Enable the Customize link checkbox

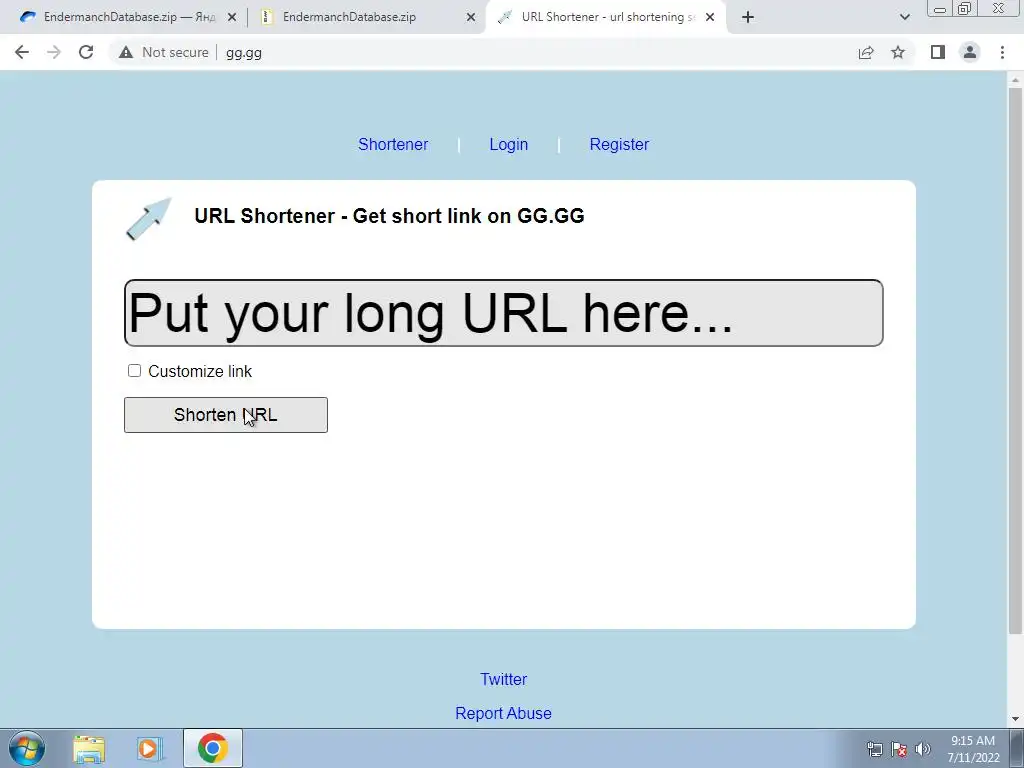[135, 371]
